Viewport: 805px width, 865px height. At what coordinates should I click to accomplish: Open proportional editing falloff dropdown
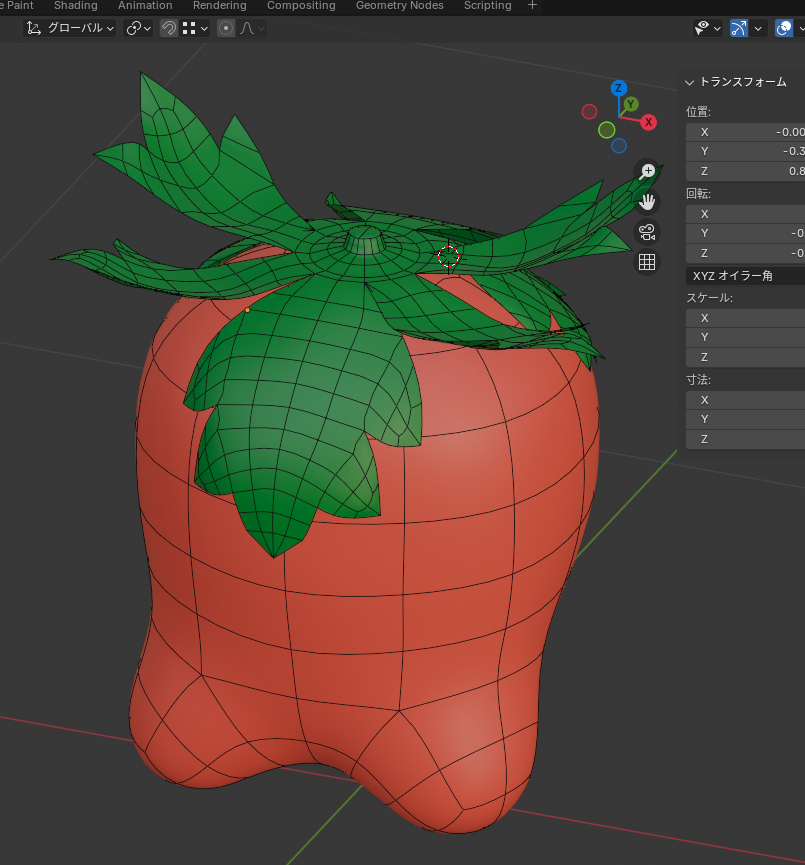pos(252,28)
